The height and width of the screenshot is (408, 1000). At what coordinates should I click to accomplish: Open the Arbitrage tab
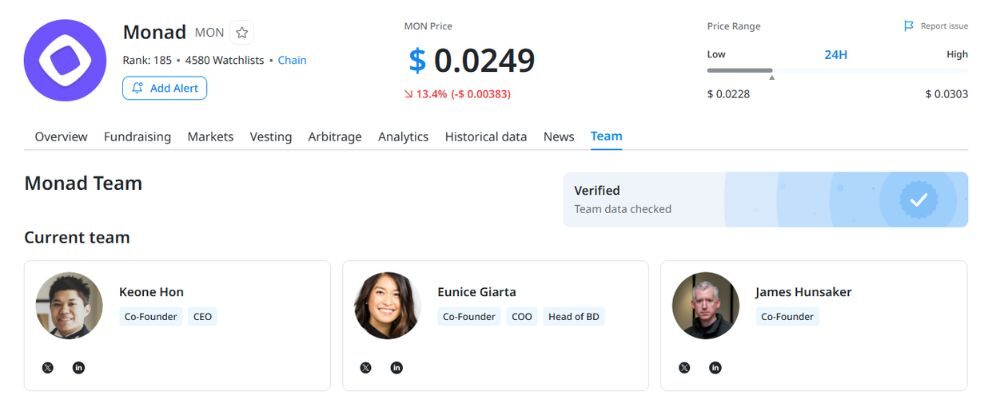pos(335,137)
